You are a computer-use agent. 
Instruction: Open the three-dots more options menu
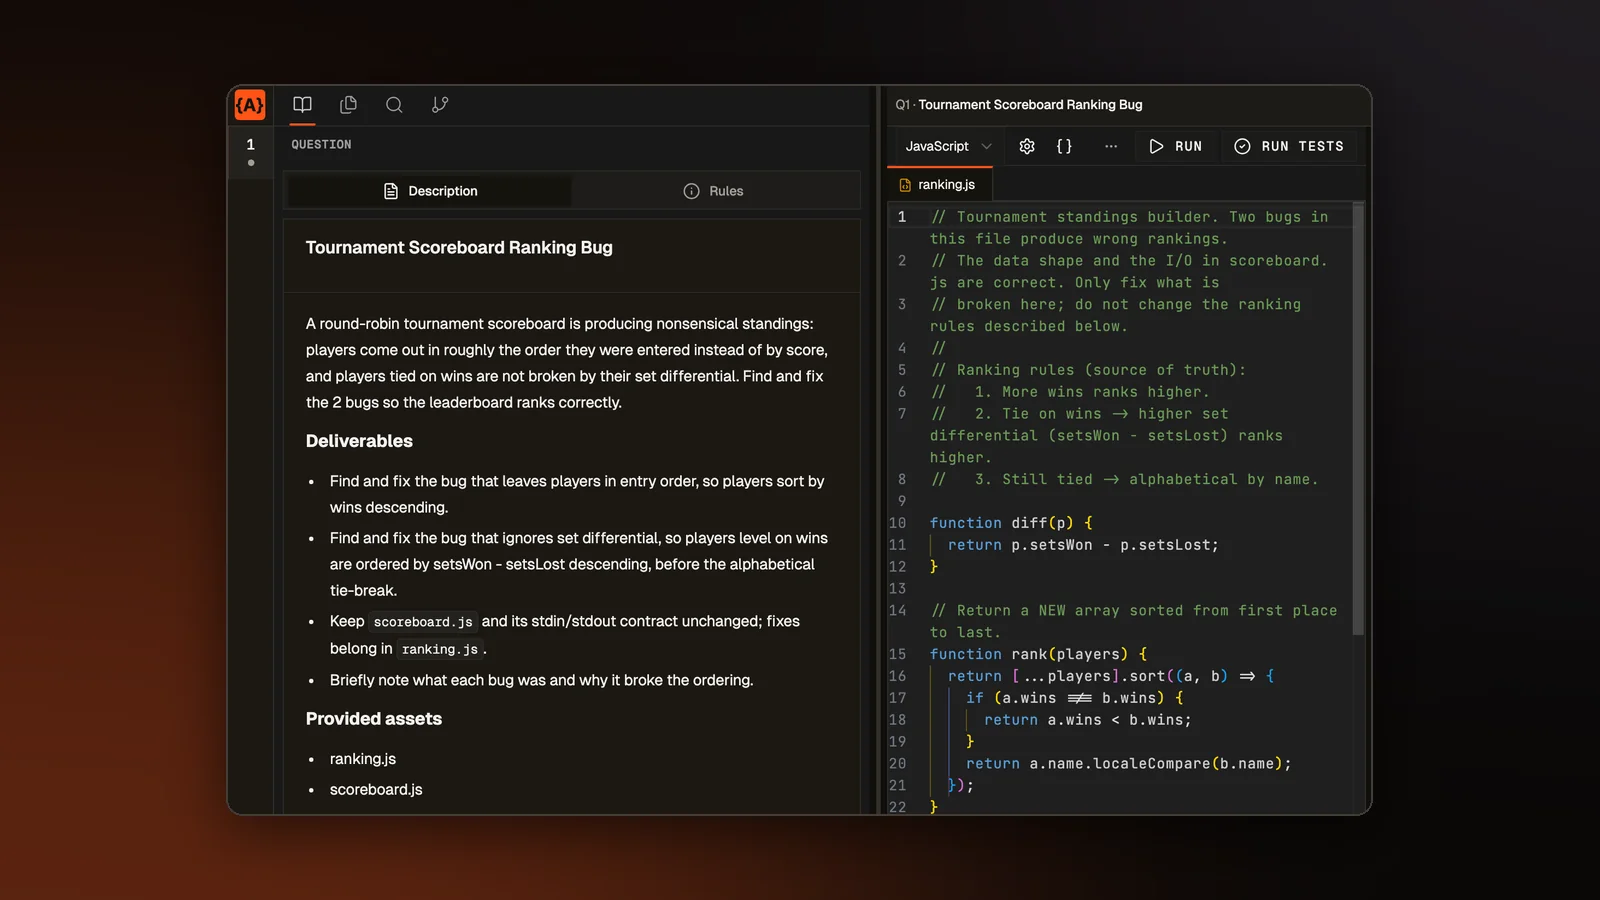point(1111,146)
